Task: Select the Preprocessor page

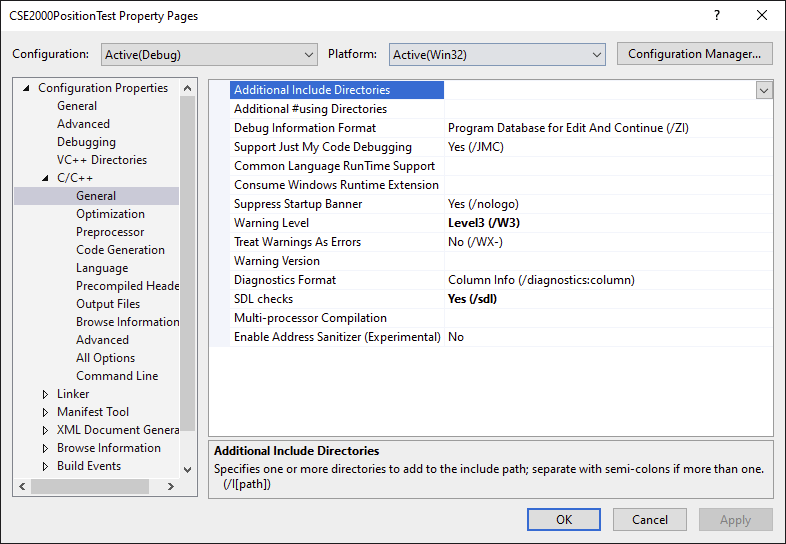Action: pyautogui.click(x=110, y=232)
